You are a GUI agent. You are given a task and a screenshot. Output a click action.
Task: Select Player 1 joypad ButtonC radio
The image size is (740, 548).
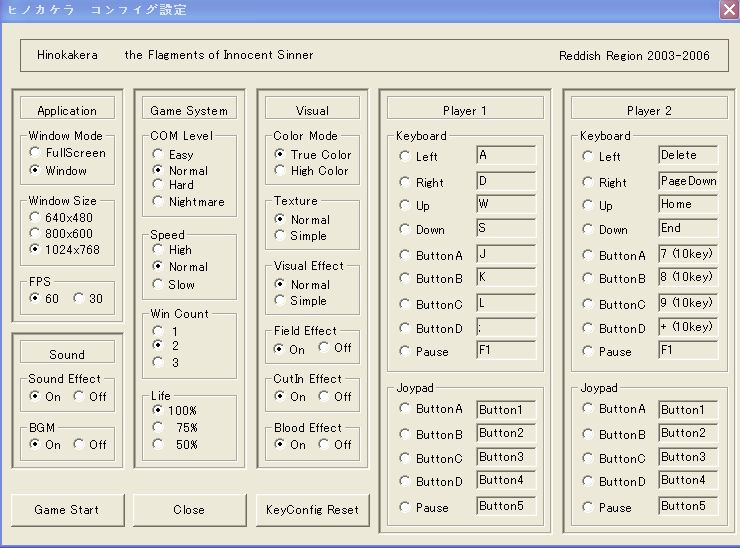click(x=404, y=457)
